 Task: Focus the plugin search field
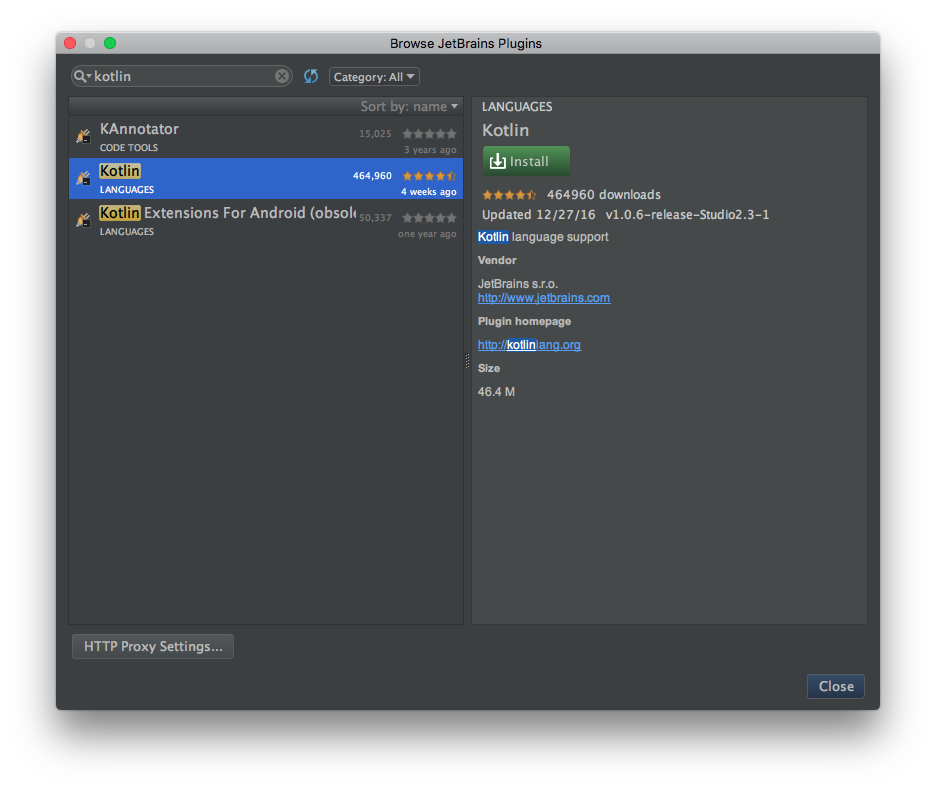pyautogui.click(x=183, y=76)
